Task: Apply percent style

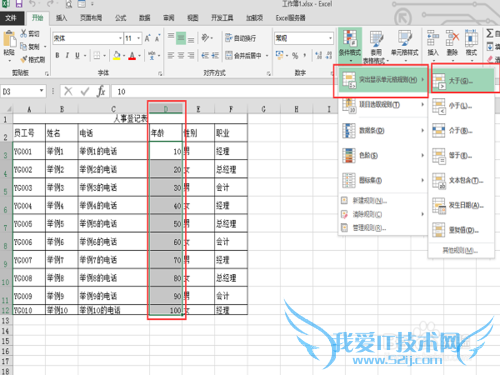Action: tap(295, 55)
